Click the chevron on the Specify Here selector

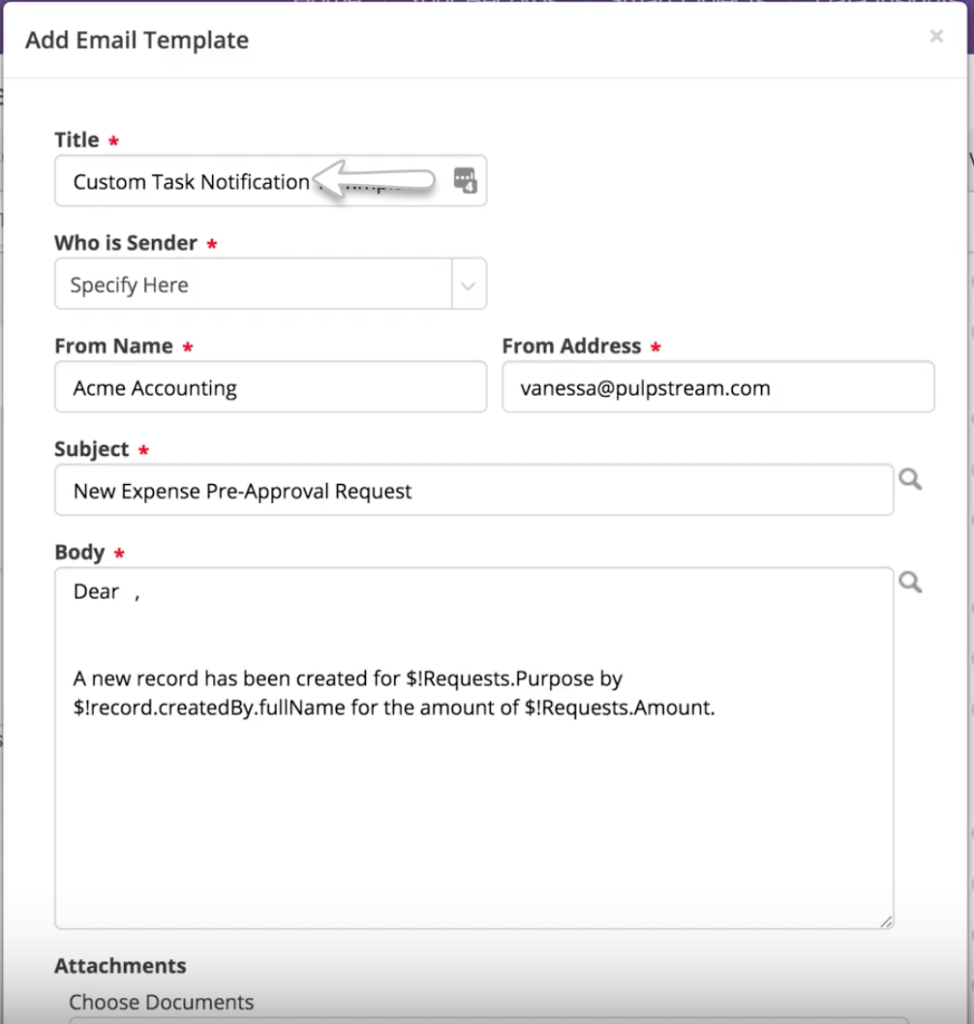tap(467, 284)
